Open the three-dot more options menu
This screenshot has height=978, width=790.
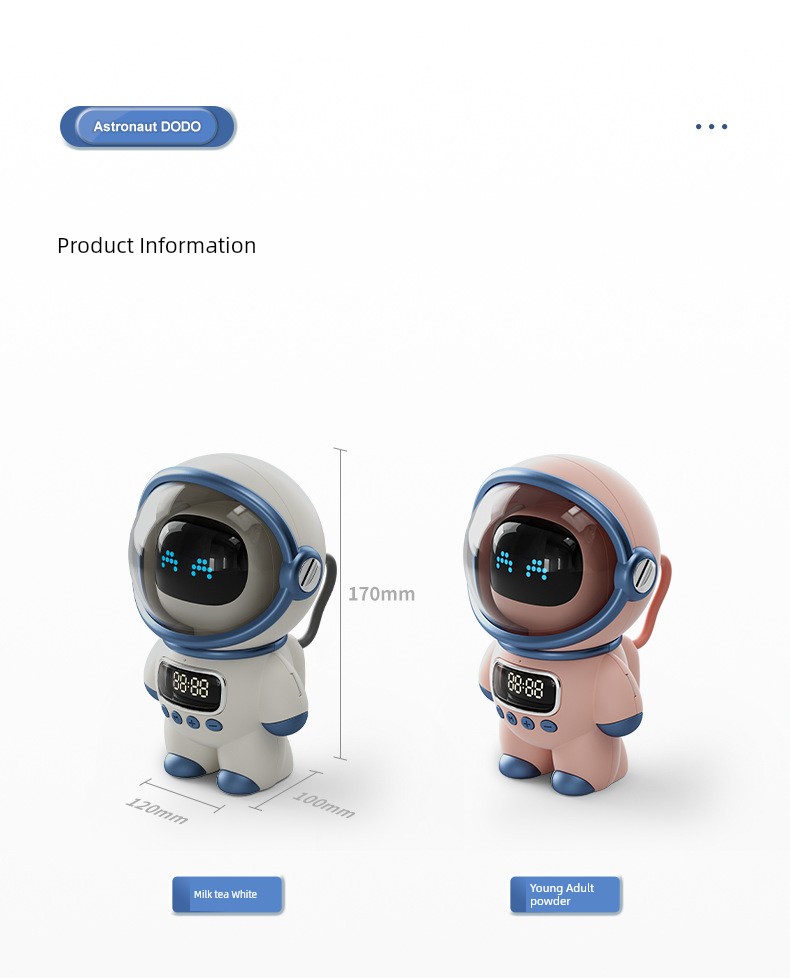[x=711, y=127]
